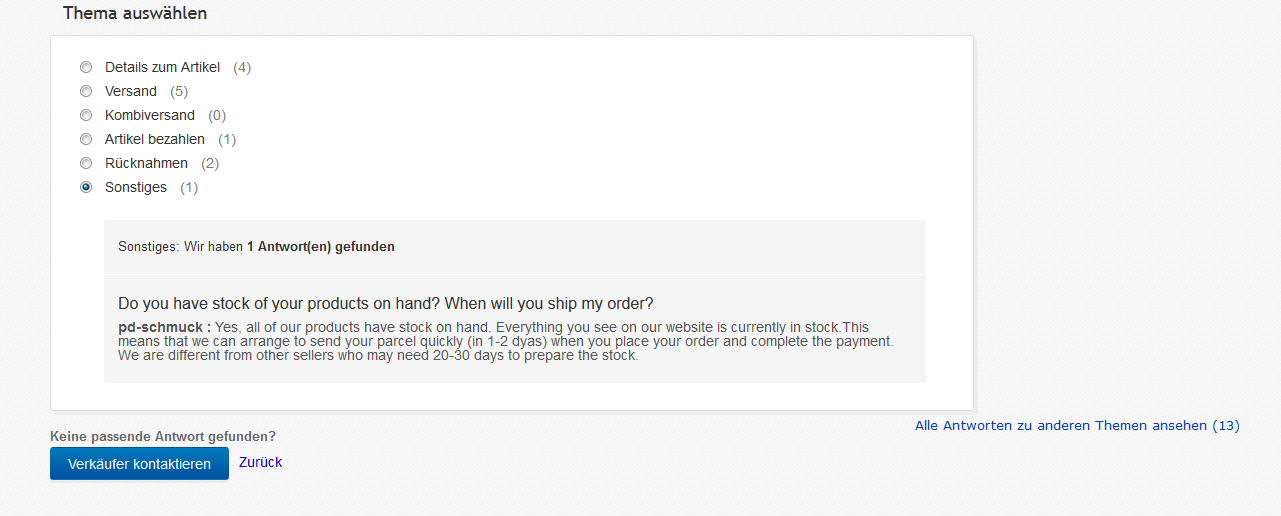Click the "1 Antwort(en) gefunden" result header
1281x516 pixels.
point(320,246)
